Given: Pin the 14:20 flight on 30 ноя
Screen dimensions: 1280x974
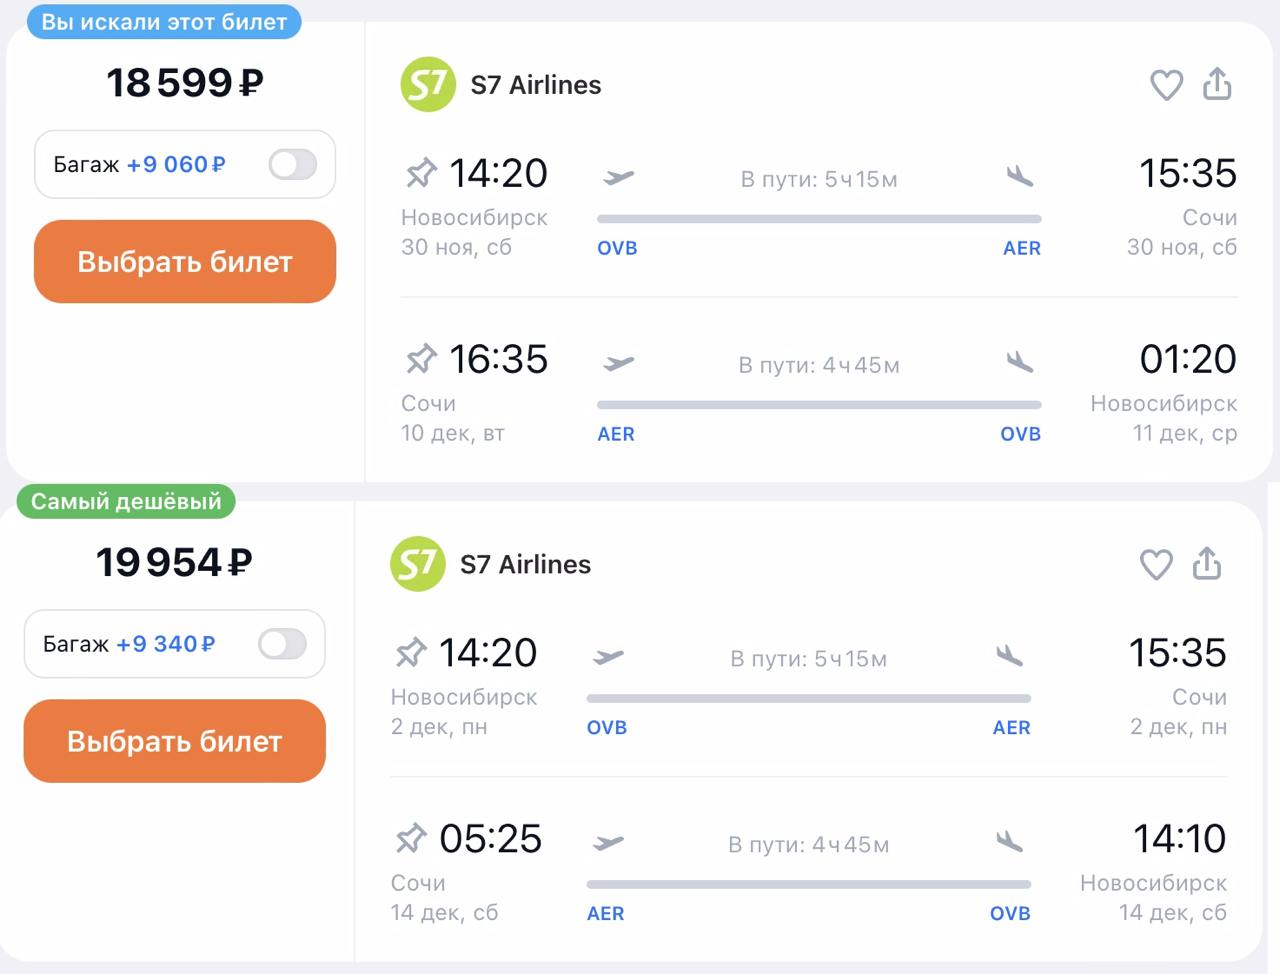Looking at the screenshot, I should (421, 173).
